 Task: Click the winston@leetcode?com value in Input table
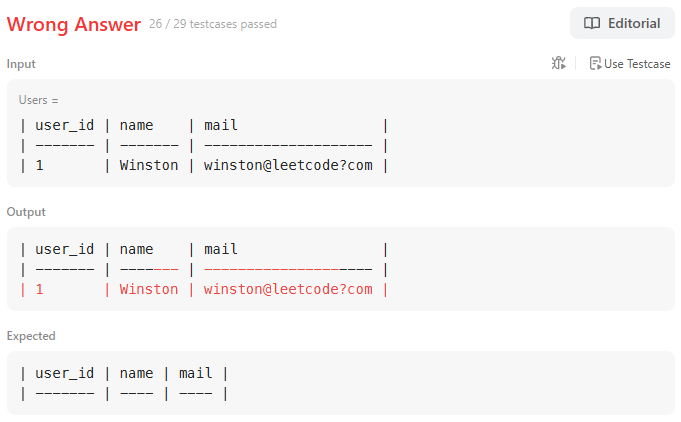(288, 165)
